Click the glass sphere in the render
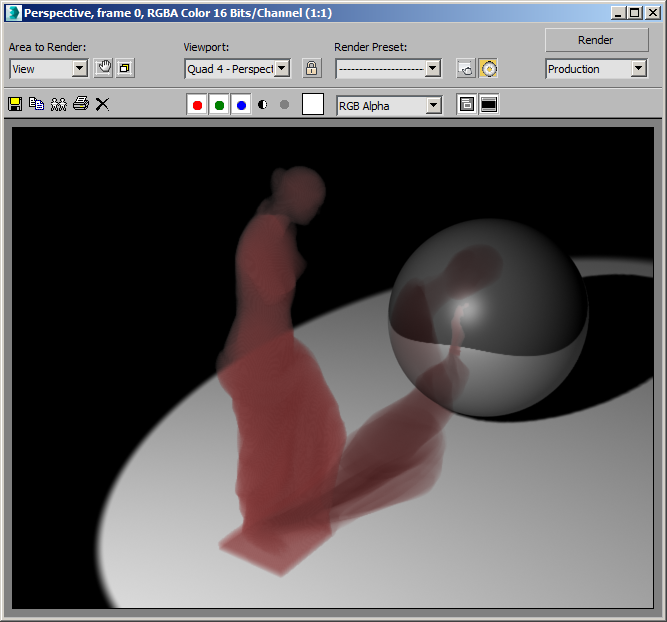The image size is (667, 622). pyautogui.click(x=488, y=318)
